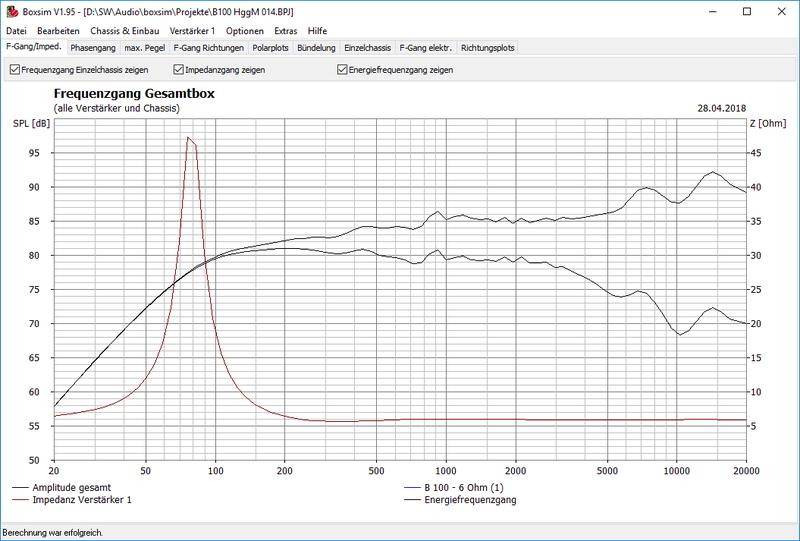
Task: Go to the Polarplots tab
Action: point(272,47)
